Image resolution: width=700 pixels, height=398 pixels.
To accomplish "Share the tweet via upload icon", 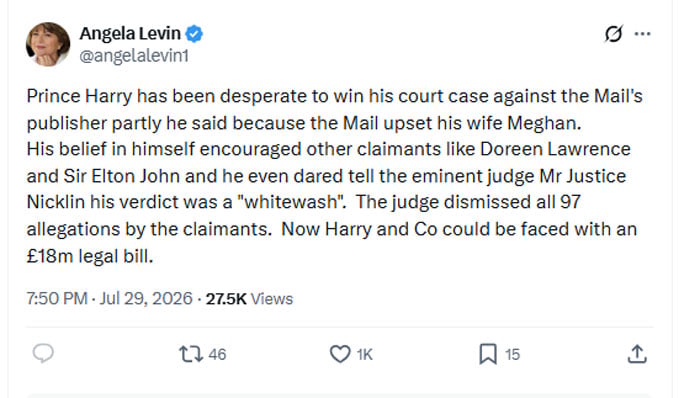I will (x=637, y=354).
